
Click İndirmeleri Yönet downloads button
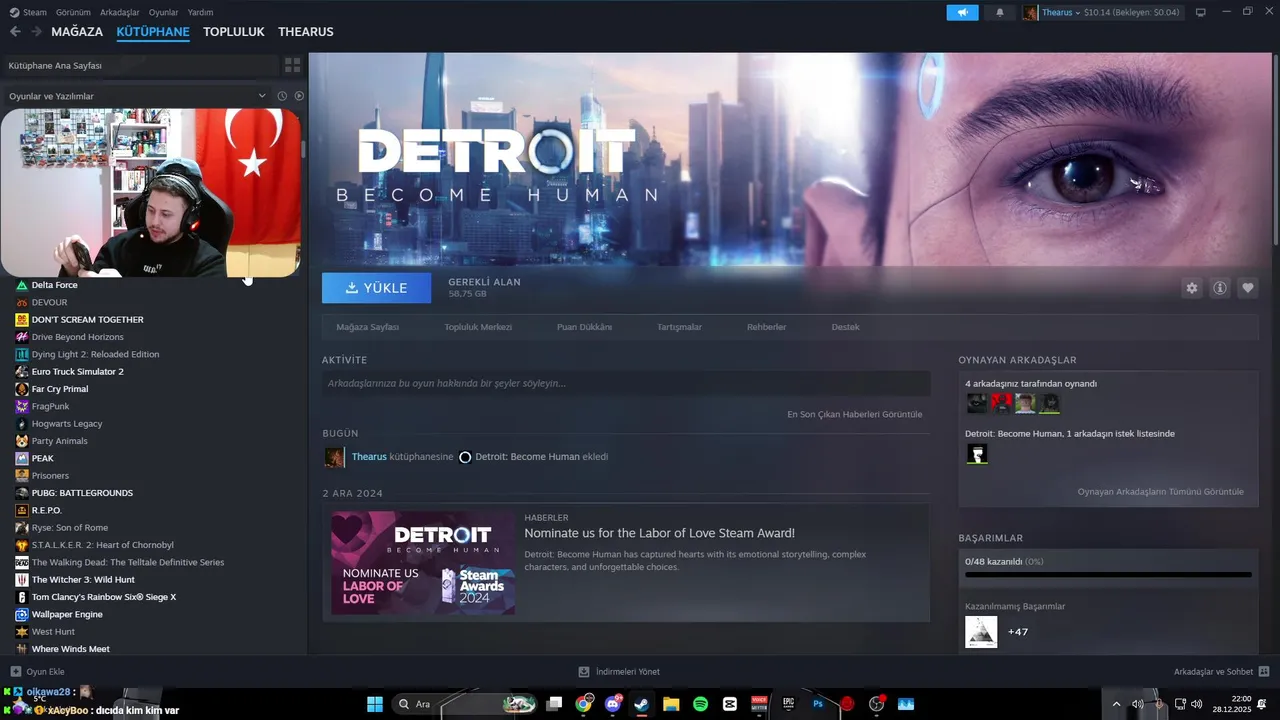[x=619, y=672]
